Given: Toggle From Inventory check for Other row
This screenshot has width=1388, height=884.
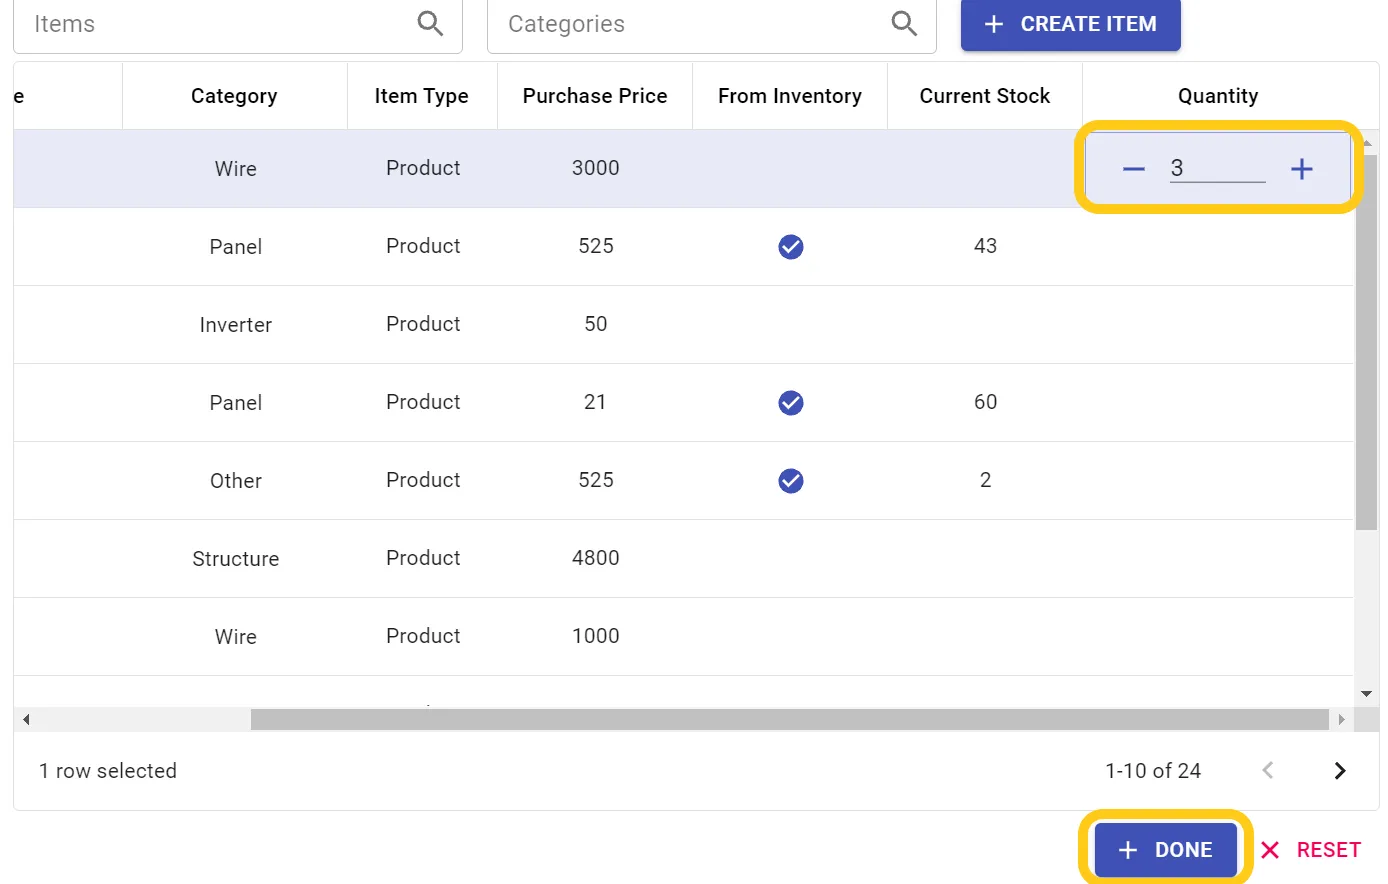Looking at the screenshot, I should (790, 481).
